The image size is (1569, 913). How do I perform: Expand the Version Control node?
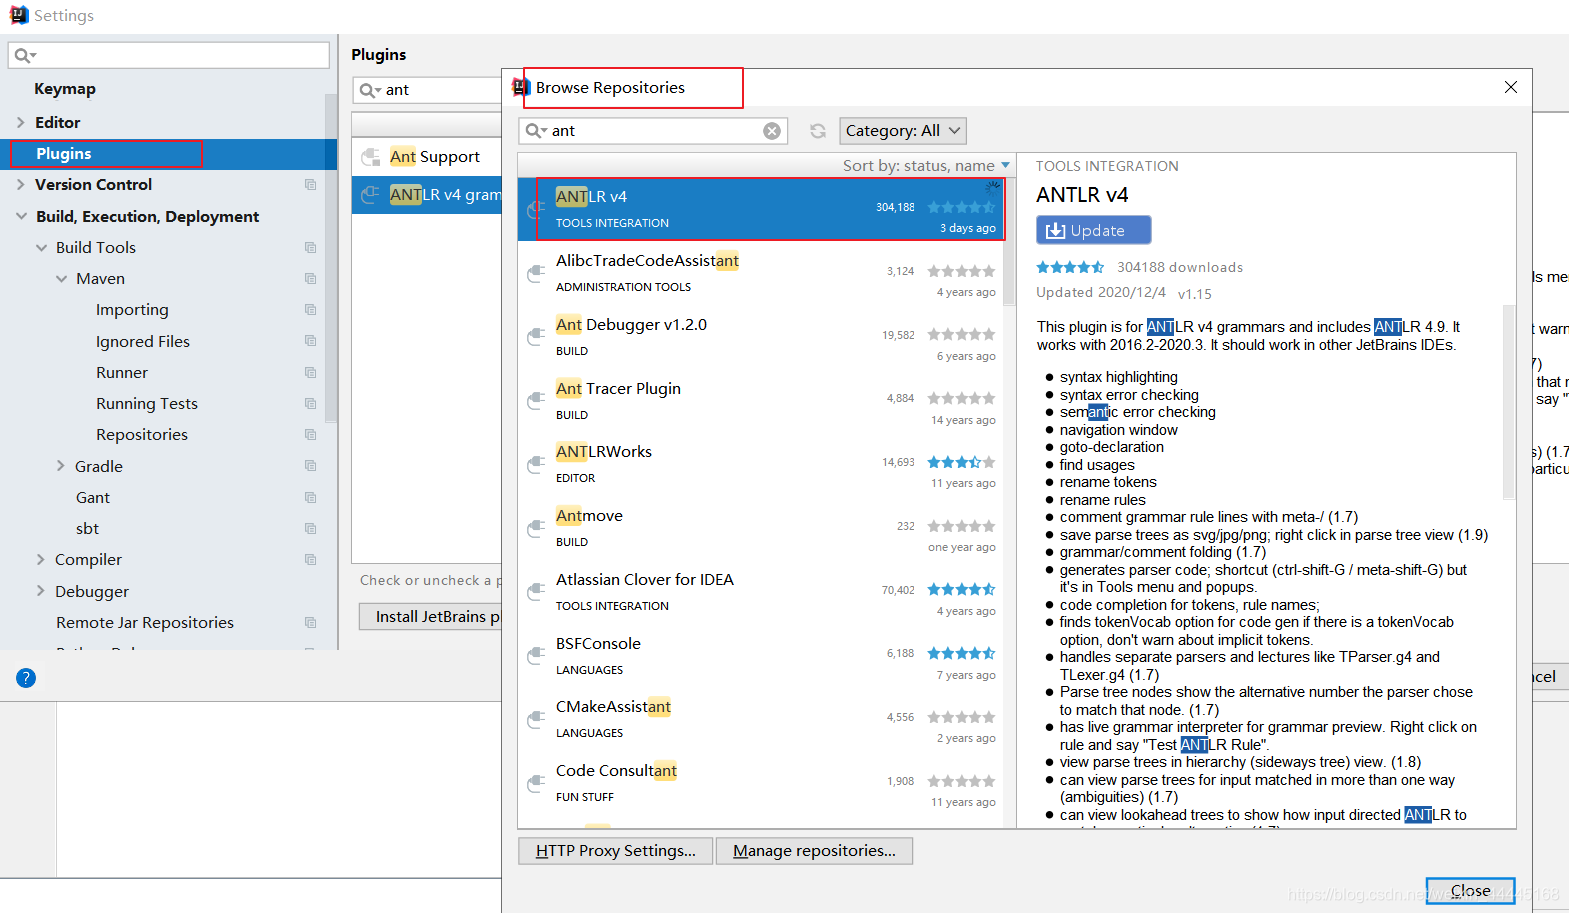[21, 184]
